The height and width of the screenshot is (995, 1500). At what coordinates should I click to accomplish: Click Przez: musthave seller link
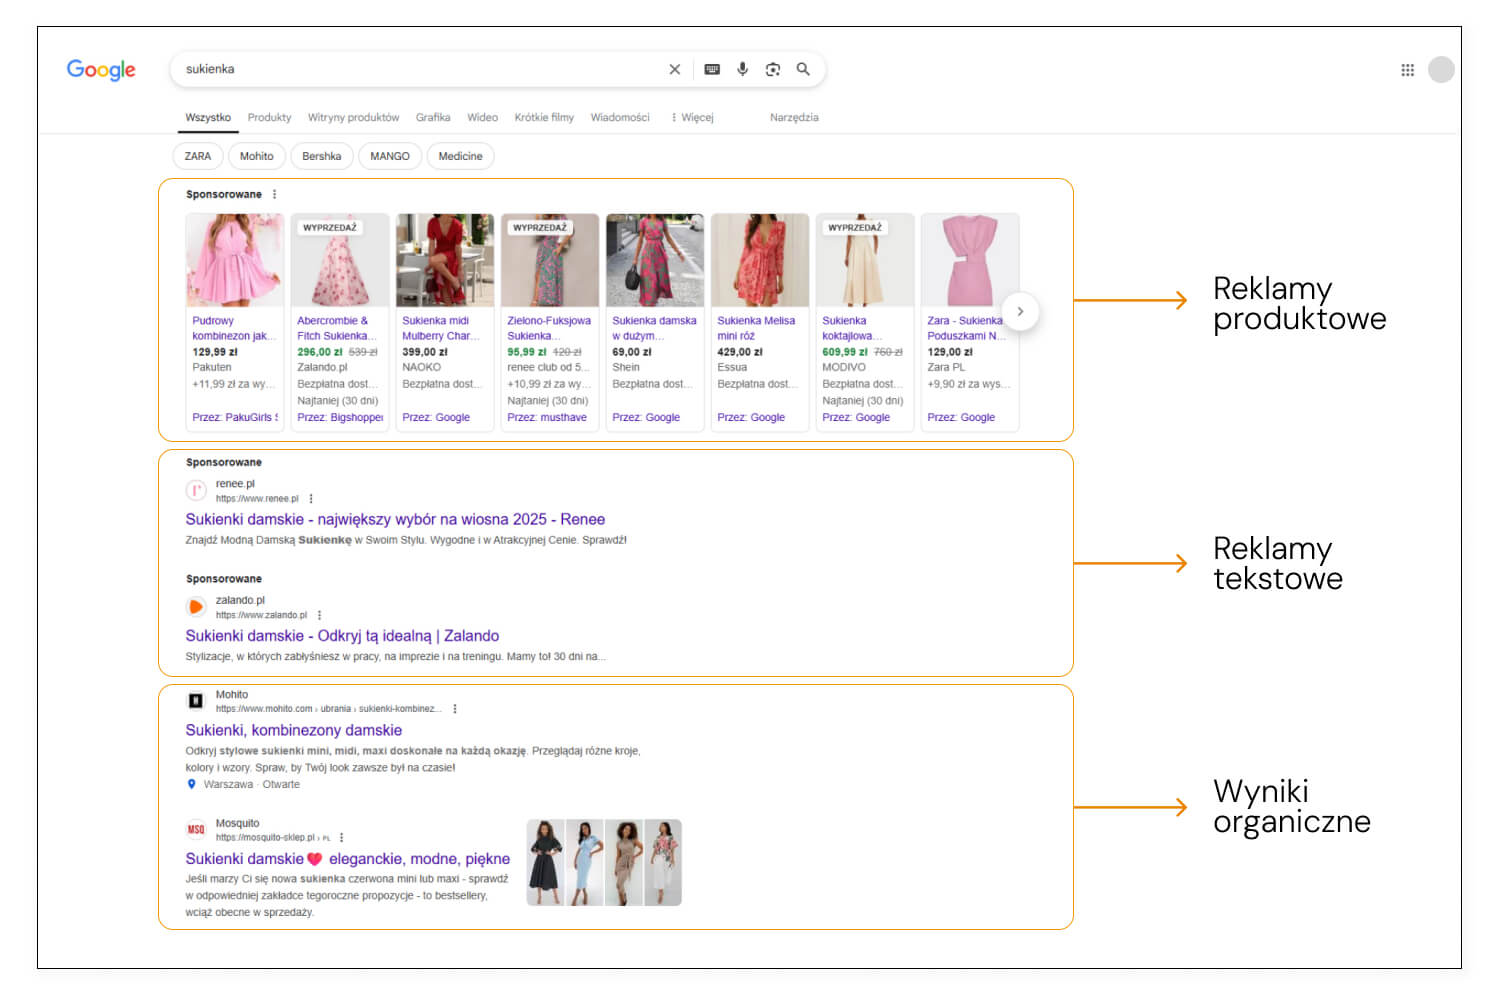tap(547, 417)
